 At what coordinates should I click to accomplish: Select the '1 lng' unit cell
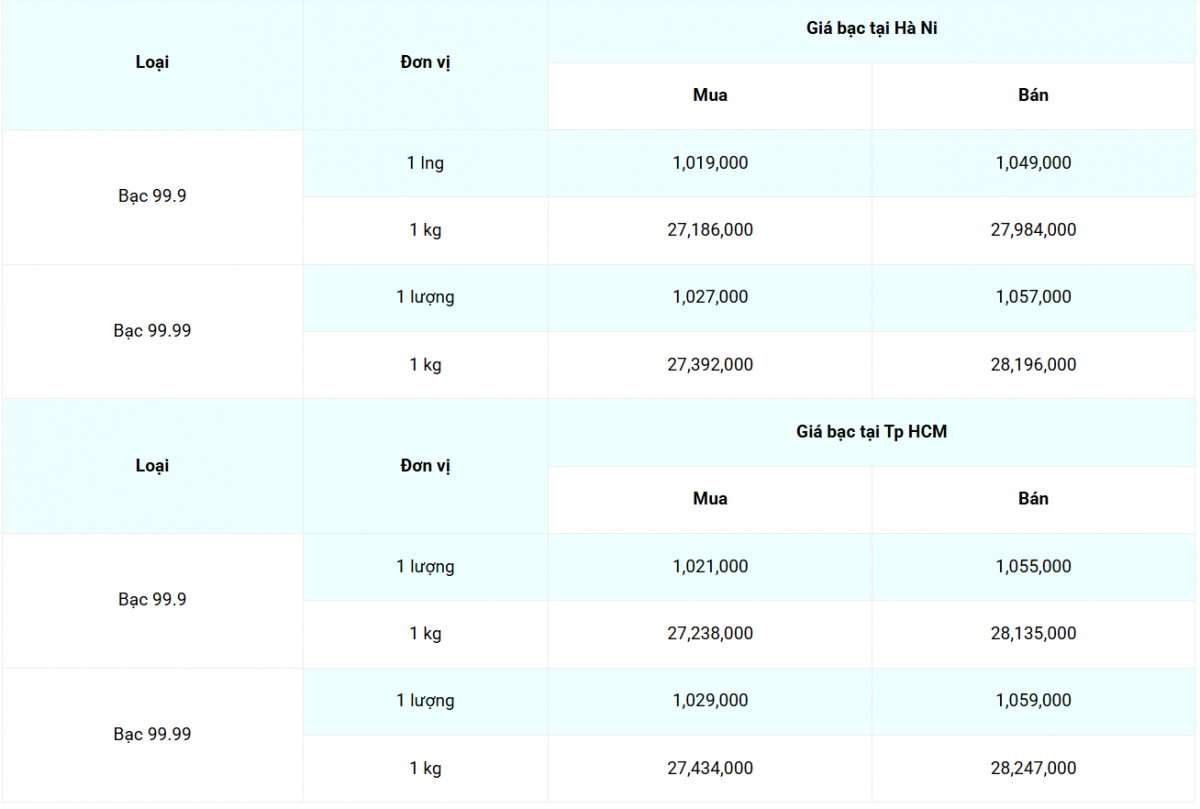(425, 163)
